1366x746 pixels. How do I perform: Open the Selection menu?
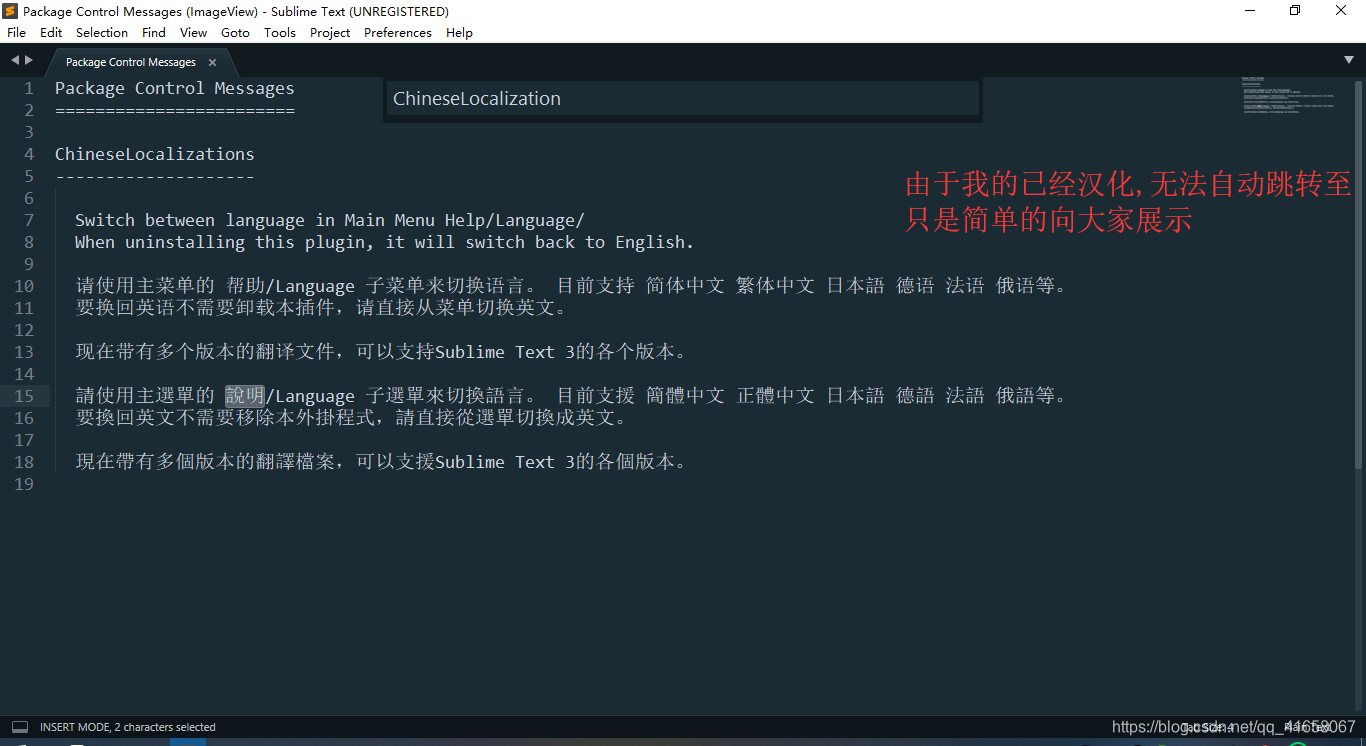point(102,32)
